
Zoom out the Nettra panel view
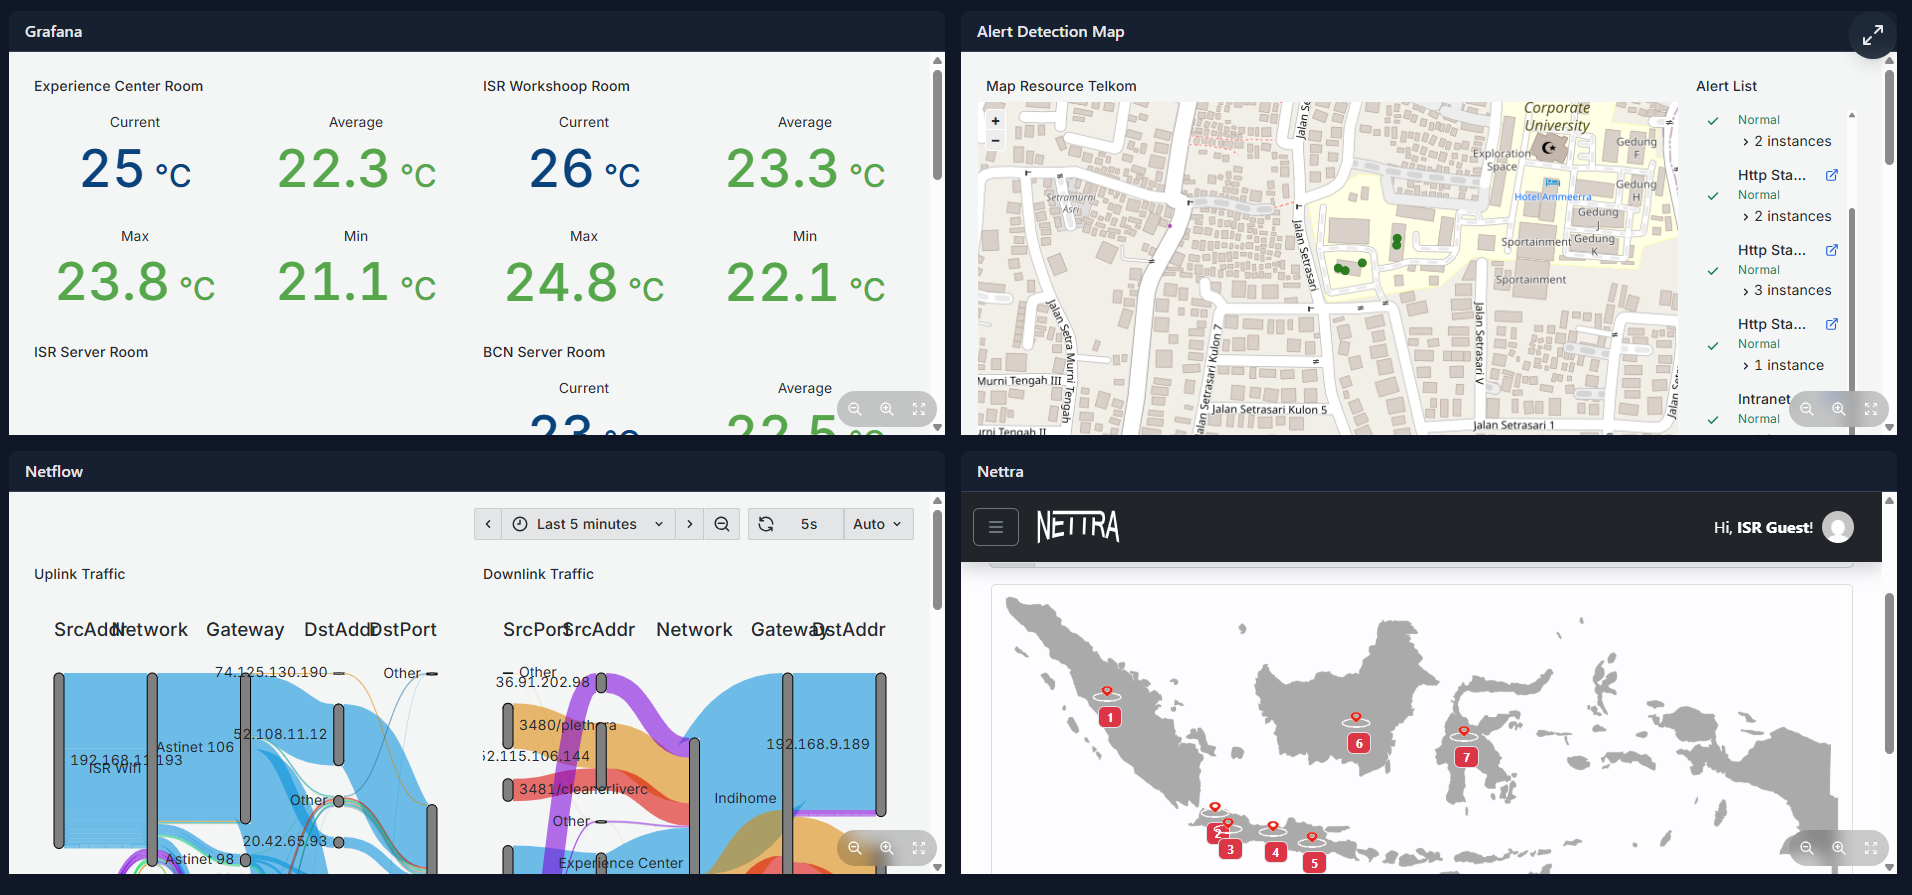coord(1807,848)
